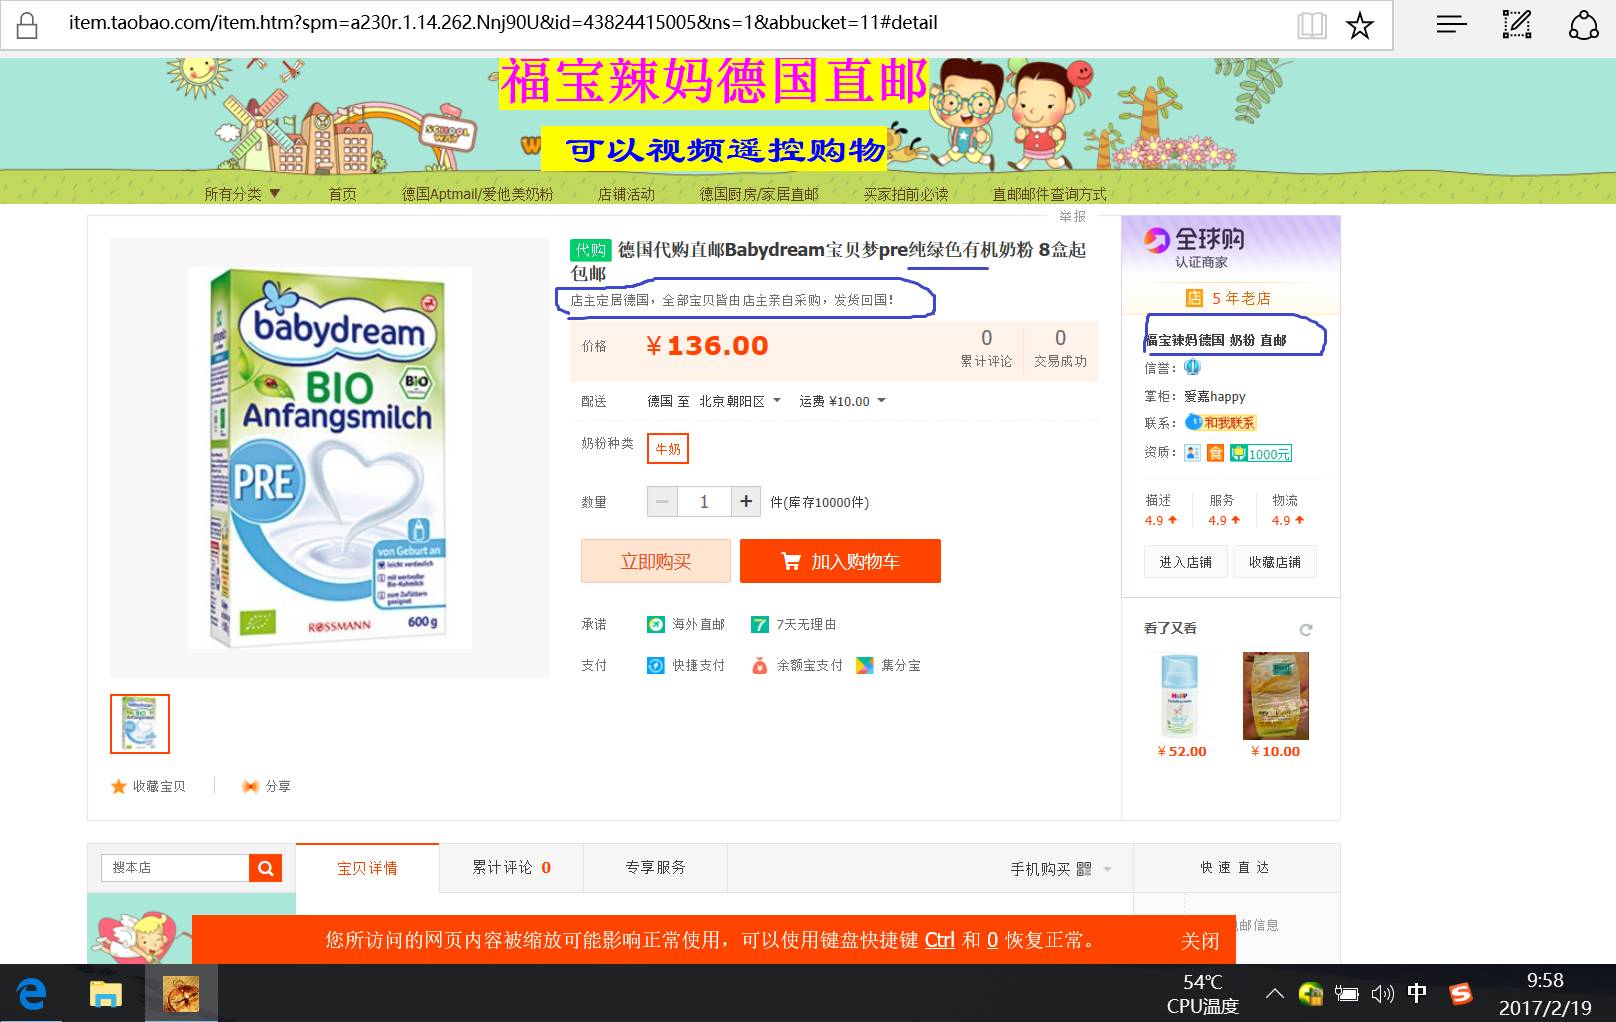Image resolution: width=1616 pixels, height=1022 pixels.
Task: Open the 7天无理由 return policy icon
Action: [758, 624]
